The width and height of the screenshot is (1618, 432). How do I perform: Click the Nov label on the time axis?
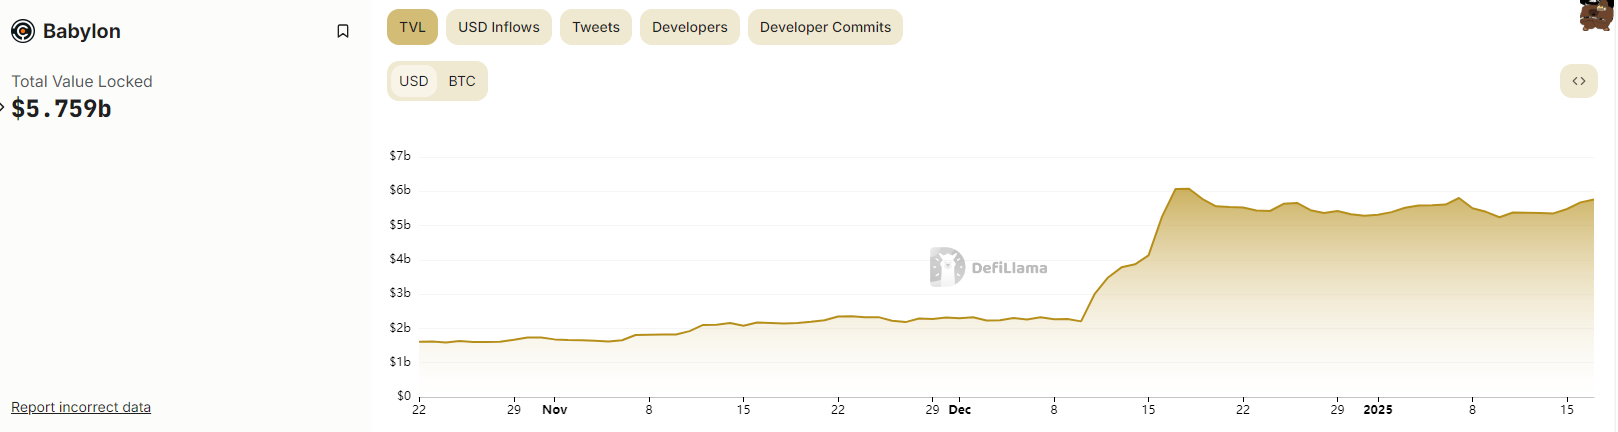click(554, 410)
